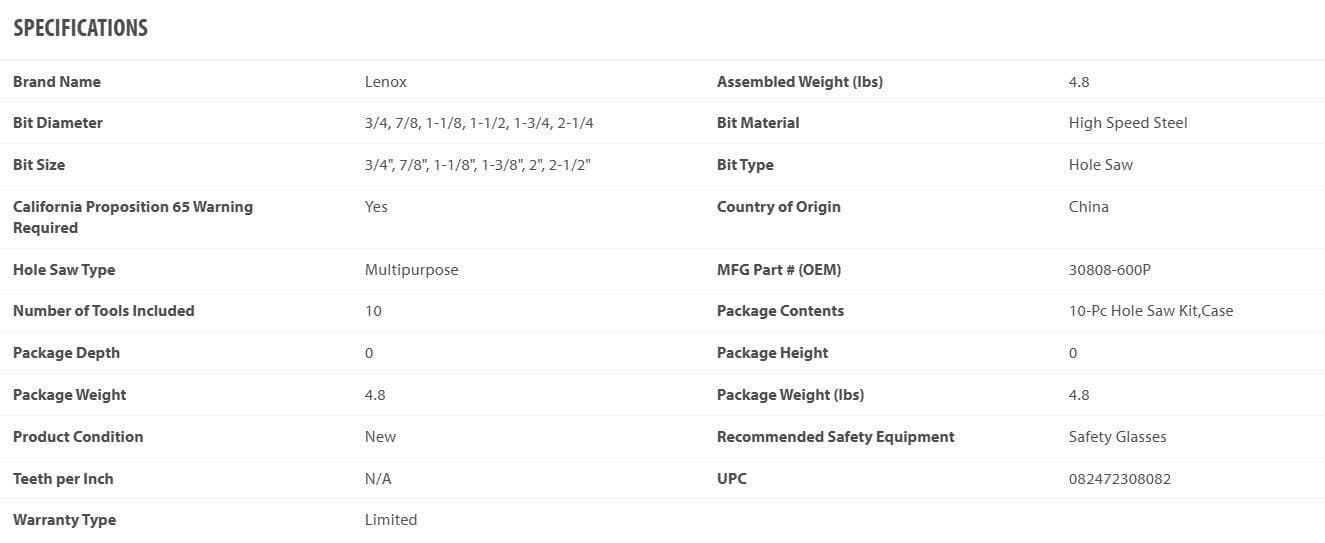Click the Product Condition value New
The image size is (1325, 543).
pos(381,437)
